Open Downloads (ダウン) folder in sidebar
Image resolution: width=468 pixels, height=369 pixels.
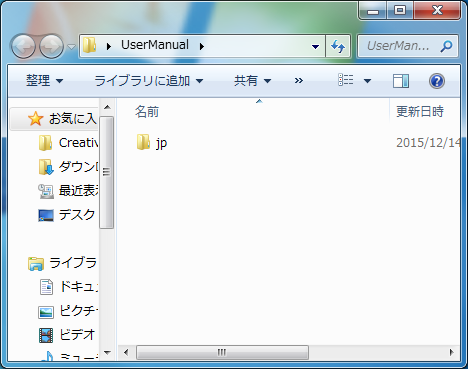(x=68, y=167)
